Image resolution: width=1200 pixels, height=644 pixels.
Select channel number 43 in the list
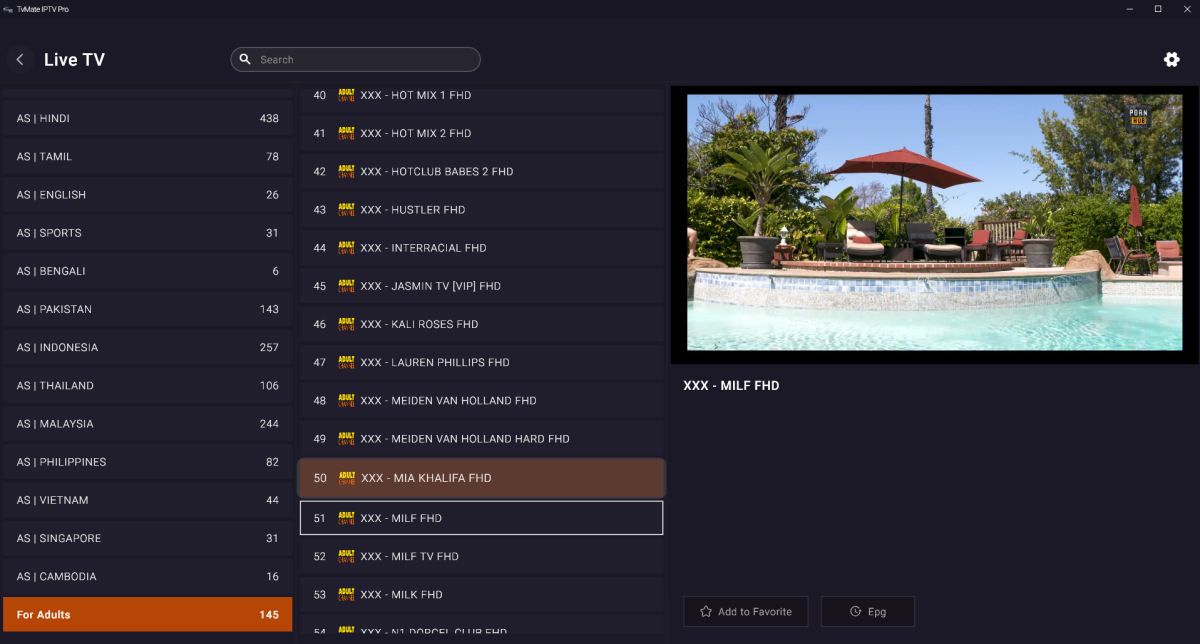tap(481, 210)
